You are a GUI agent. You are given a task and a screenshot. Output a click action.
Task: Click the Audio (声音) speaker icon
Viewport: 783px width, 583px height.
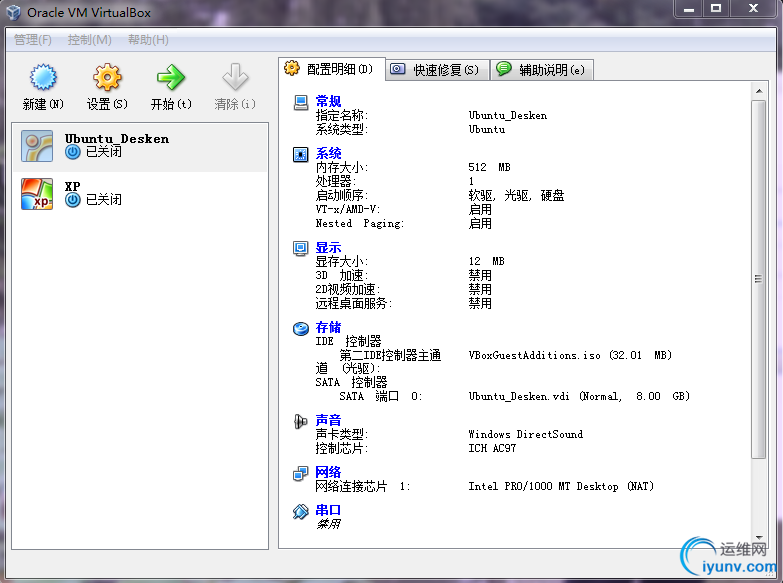click(x=300, y=422)
